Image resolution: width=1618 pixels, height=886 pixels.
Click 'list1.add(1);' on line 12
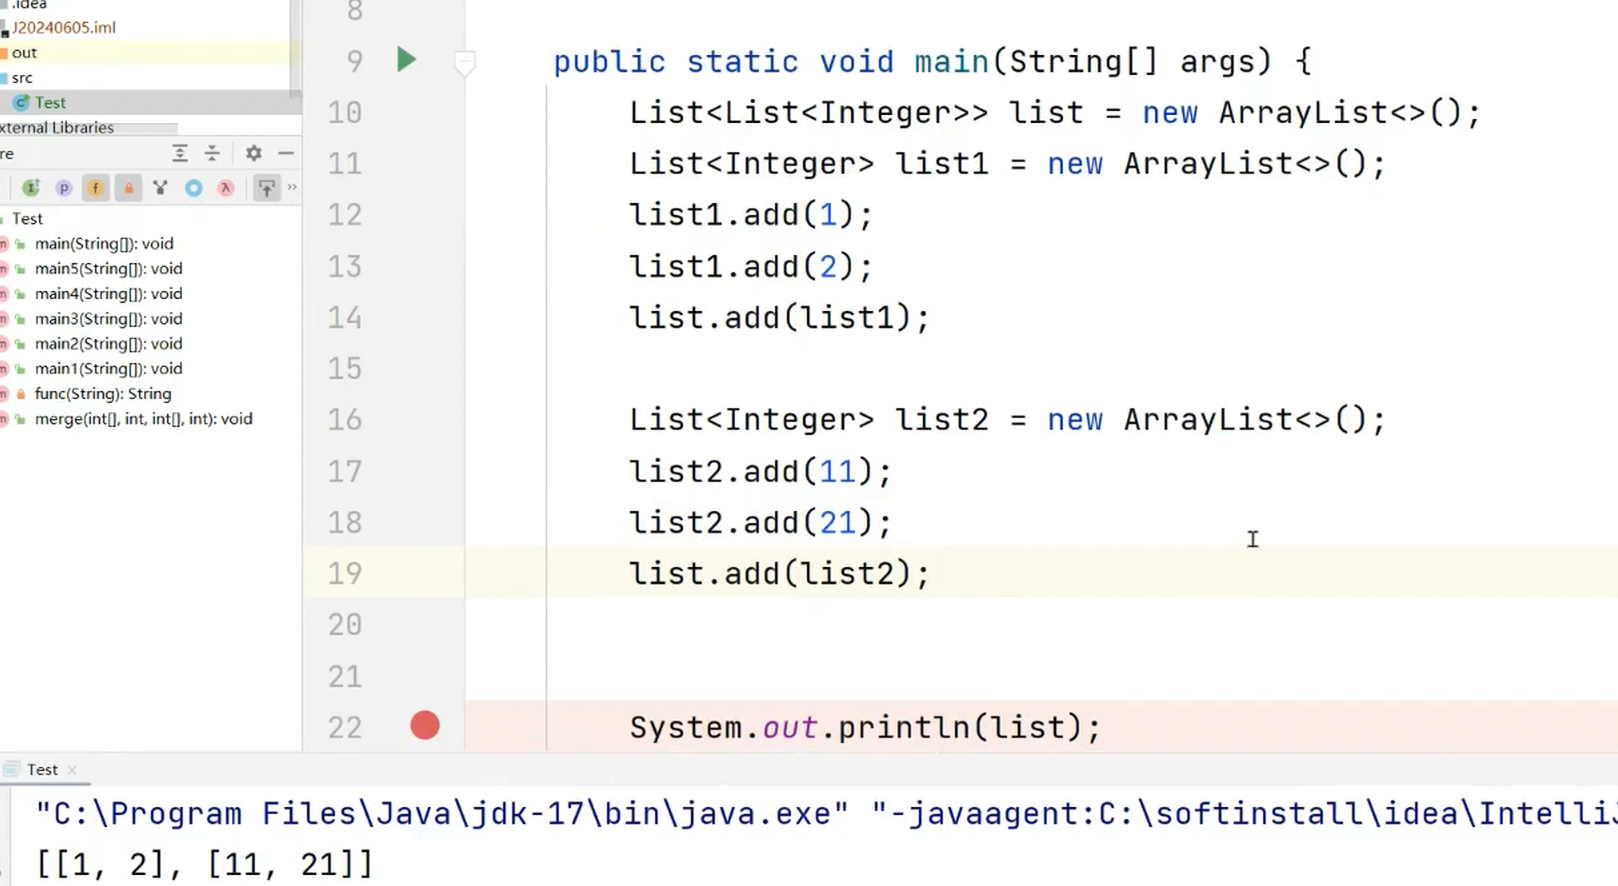(750, 214)
